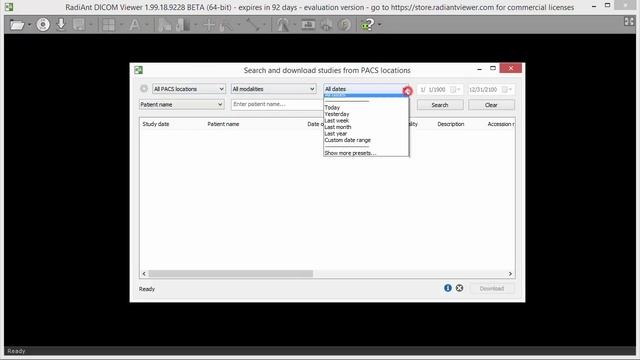
Task: Open the dropdown arrow next to the help icon
Action: pyautogui.click(x=380, y=25)
